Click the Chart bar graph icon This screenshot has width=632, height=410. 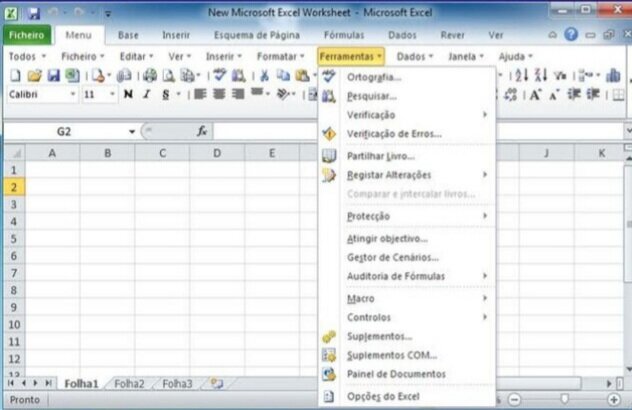[x=613, y=75]
